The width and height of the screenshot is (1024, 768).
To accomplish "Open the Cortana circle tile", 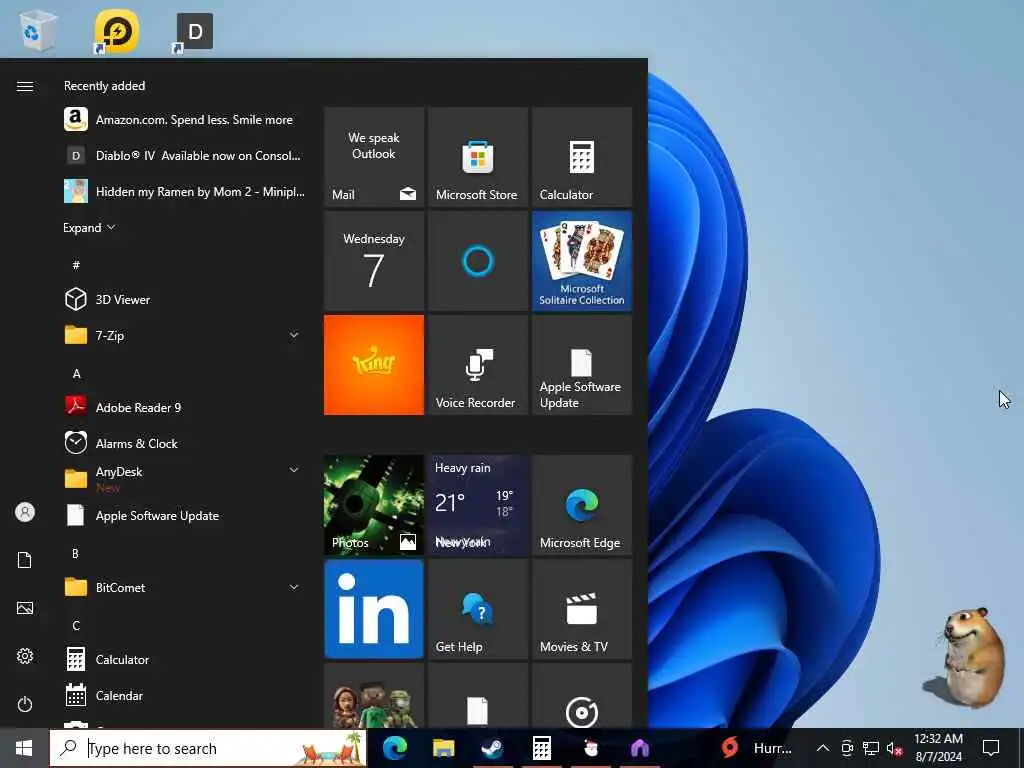I will [477, 261].
